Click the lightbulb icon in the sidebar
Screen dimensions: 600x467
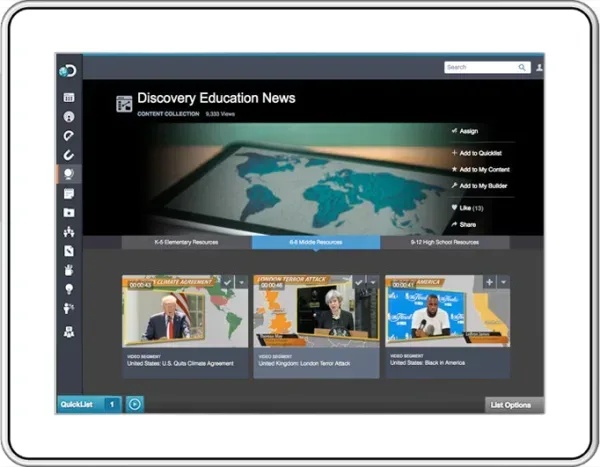coord(69,288)
